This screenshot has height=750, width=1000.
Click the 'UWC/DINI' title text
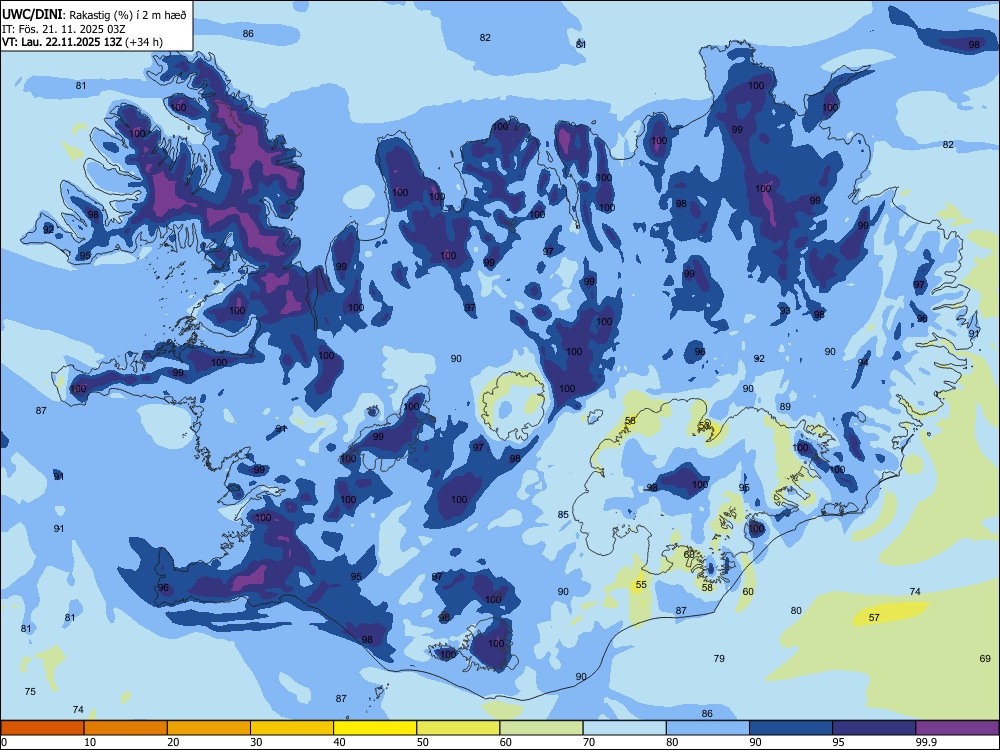[x=32, y=14]
